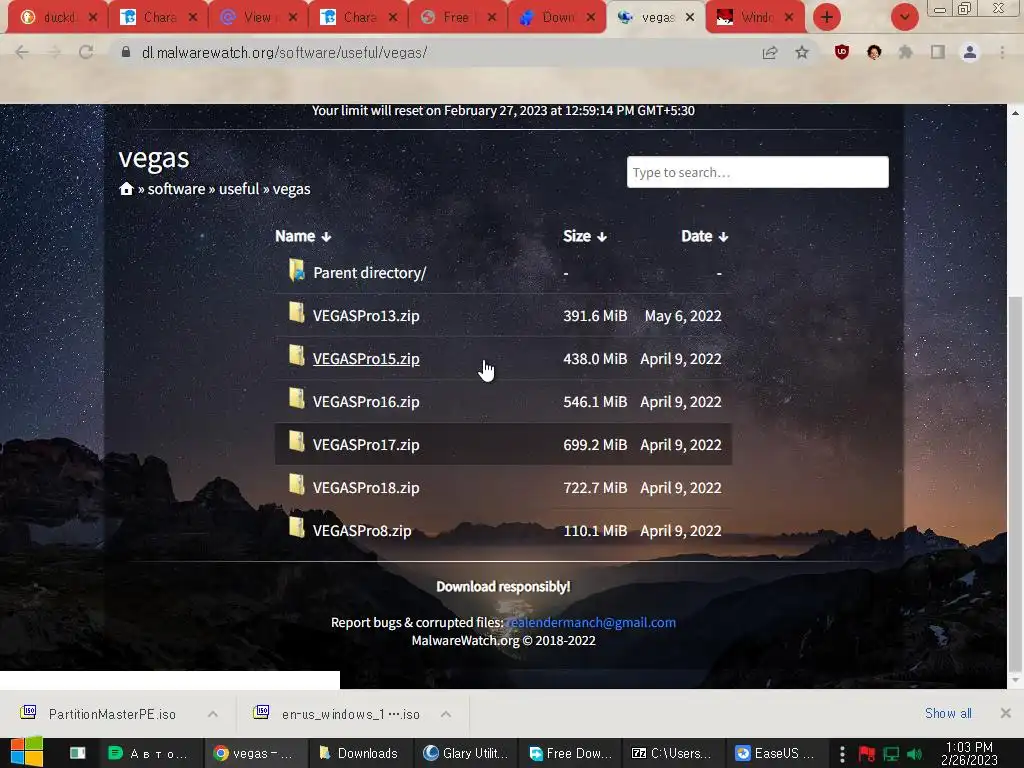Open the uBlock Origin extension icon

click(x=842, y=52)
